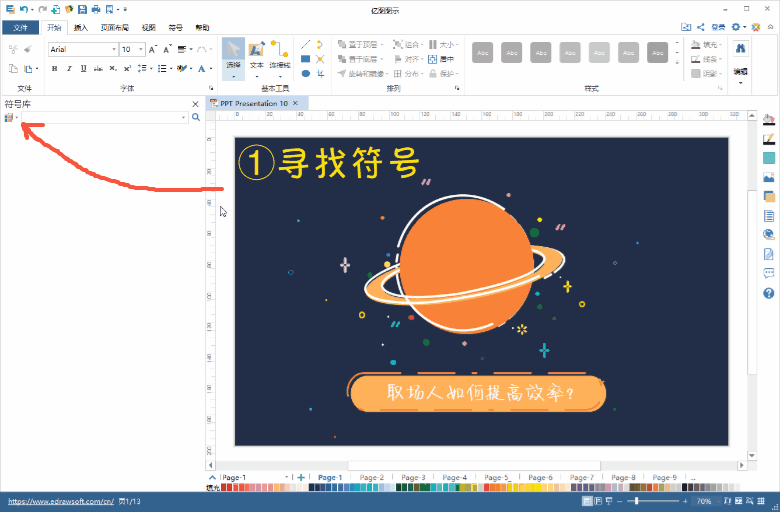Viewport: 780px width, 512px height.
Task: Toggle Subscript formatting
Action: pos(113,69)
